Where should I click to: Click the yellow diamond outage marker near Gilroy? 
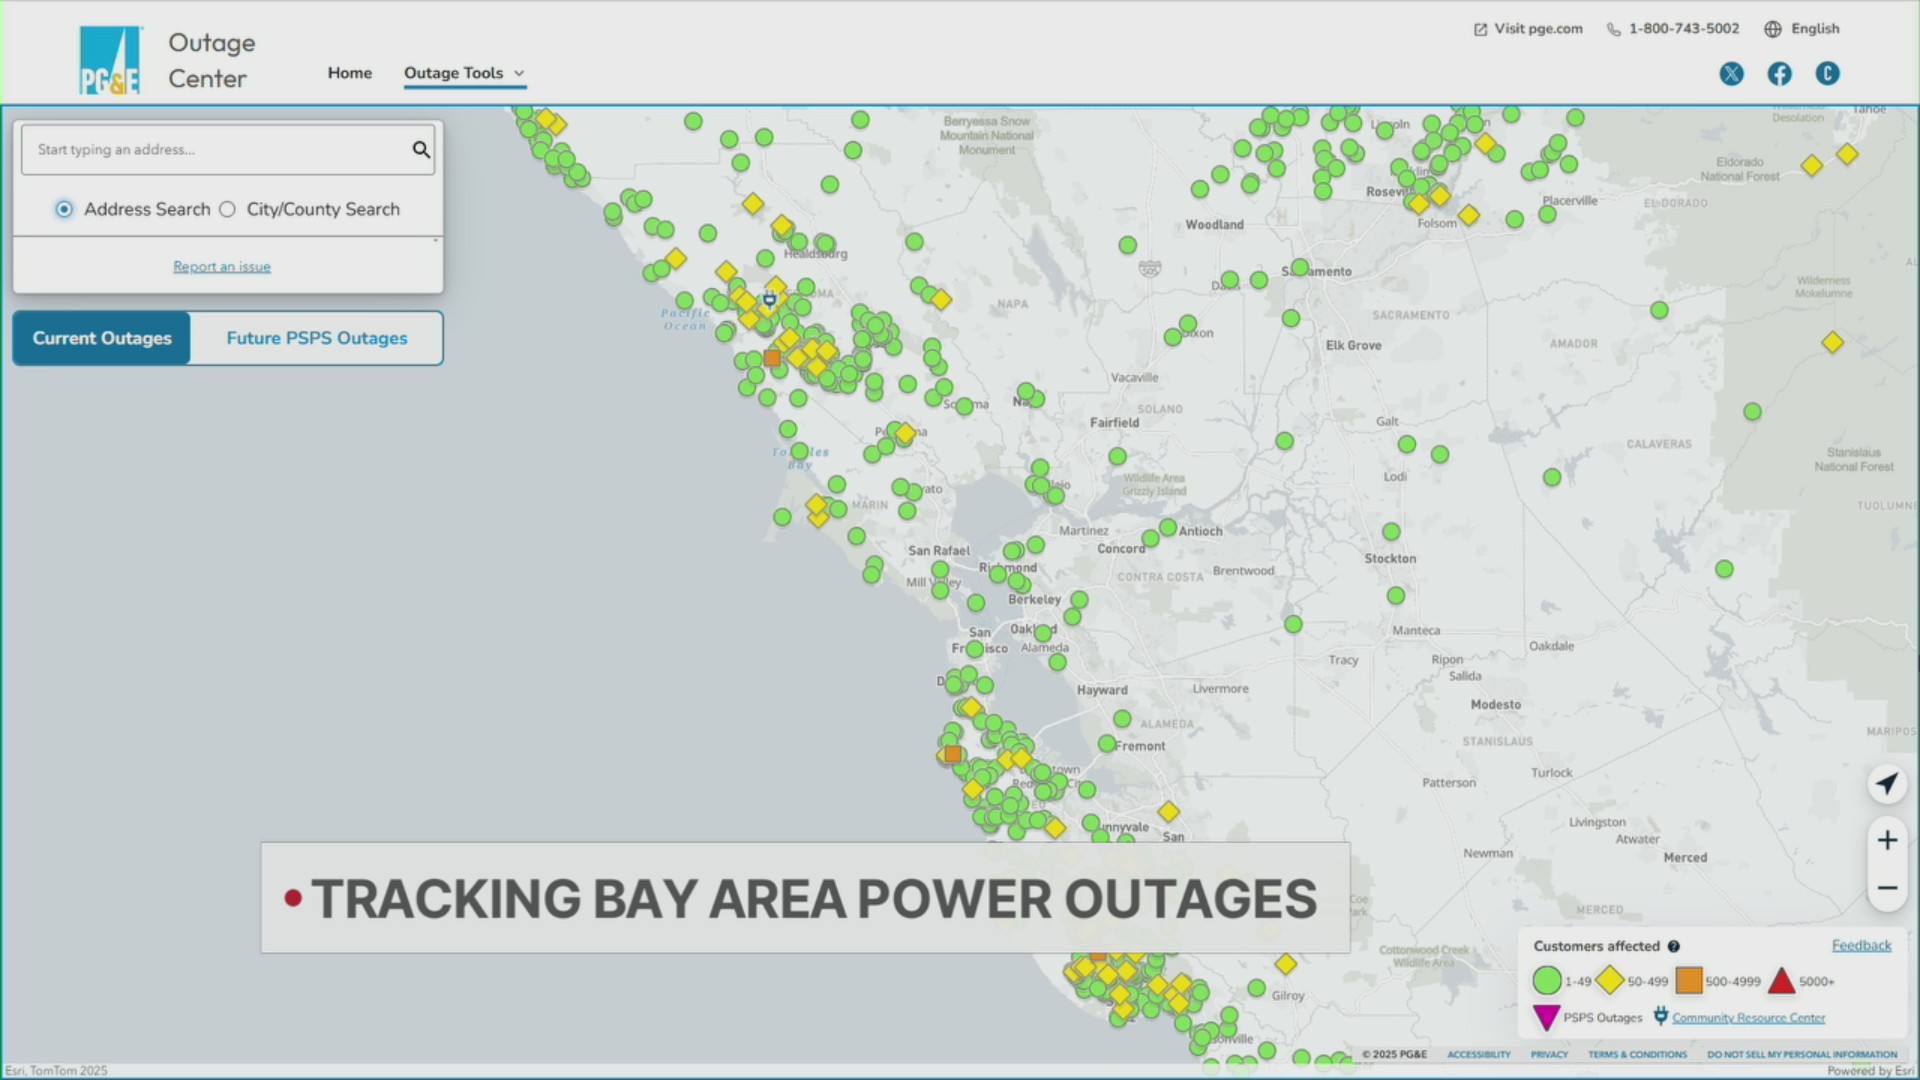point(1286,964)
